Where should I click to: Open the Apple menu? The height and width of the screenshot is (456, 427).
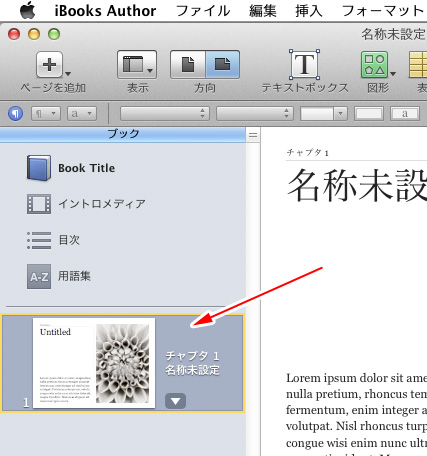[x=28, y=10]
